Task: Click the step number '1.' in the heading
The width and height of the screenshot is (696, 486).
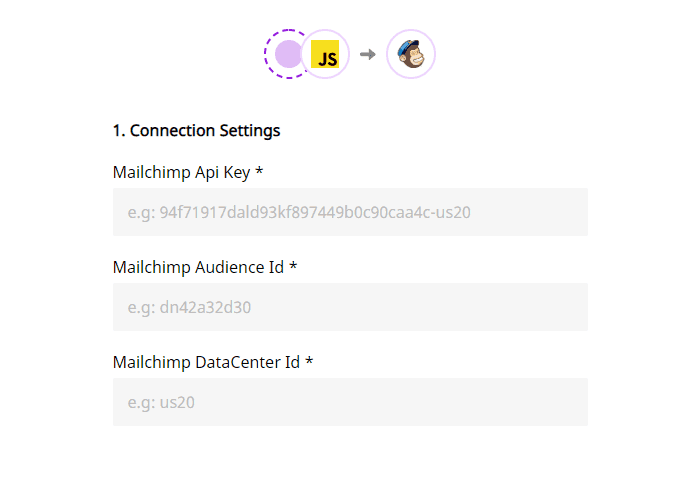Action: (119, 130)
